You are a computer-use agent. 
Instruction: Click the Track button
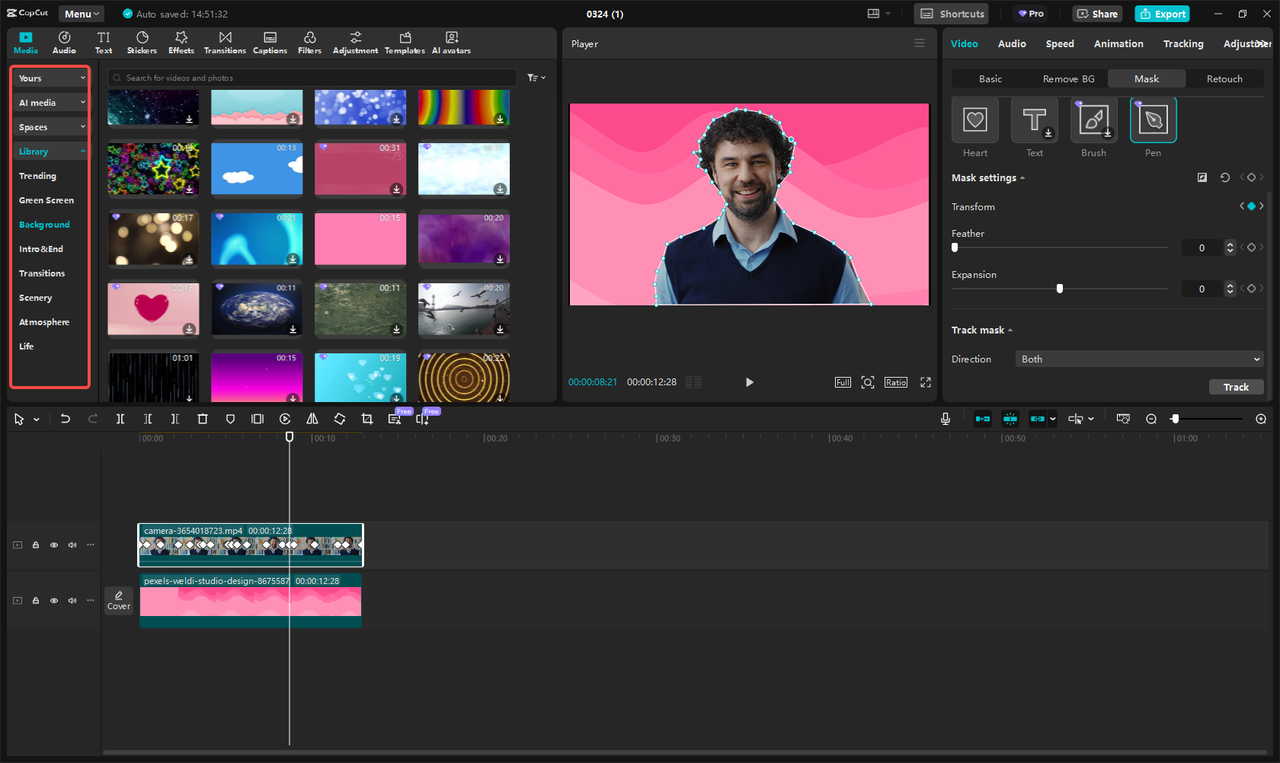pyautogui.click(x=1236, y=387)
